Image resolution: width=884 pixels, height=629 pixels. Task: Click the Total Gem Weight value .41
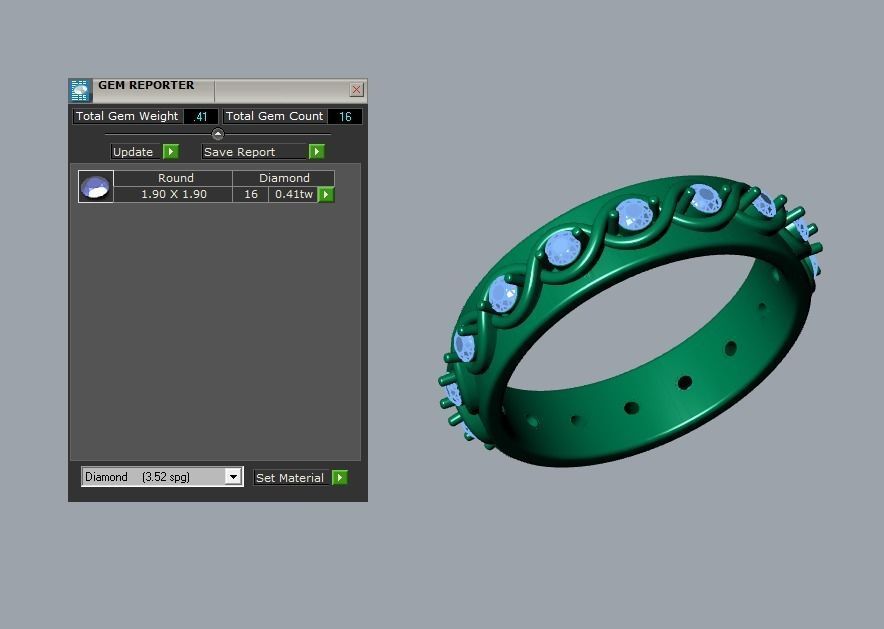click(201, 117)
